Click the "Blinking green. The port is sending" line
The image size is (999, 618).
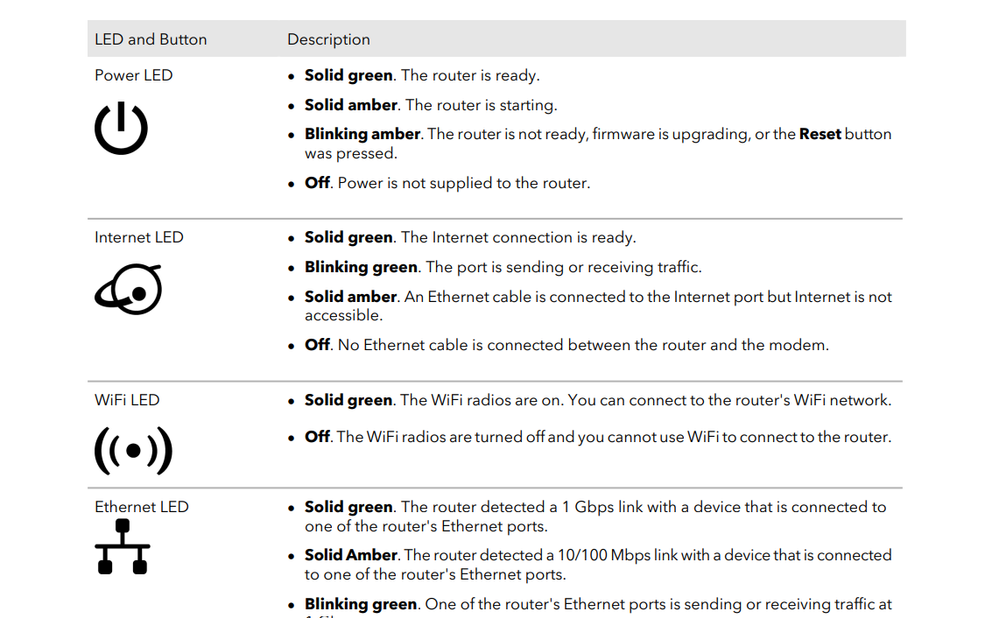point(503,267)
